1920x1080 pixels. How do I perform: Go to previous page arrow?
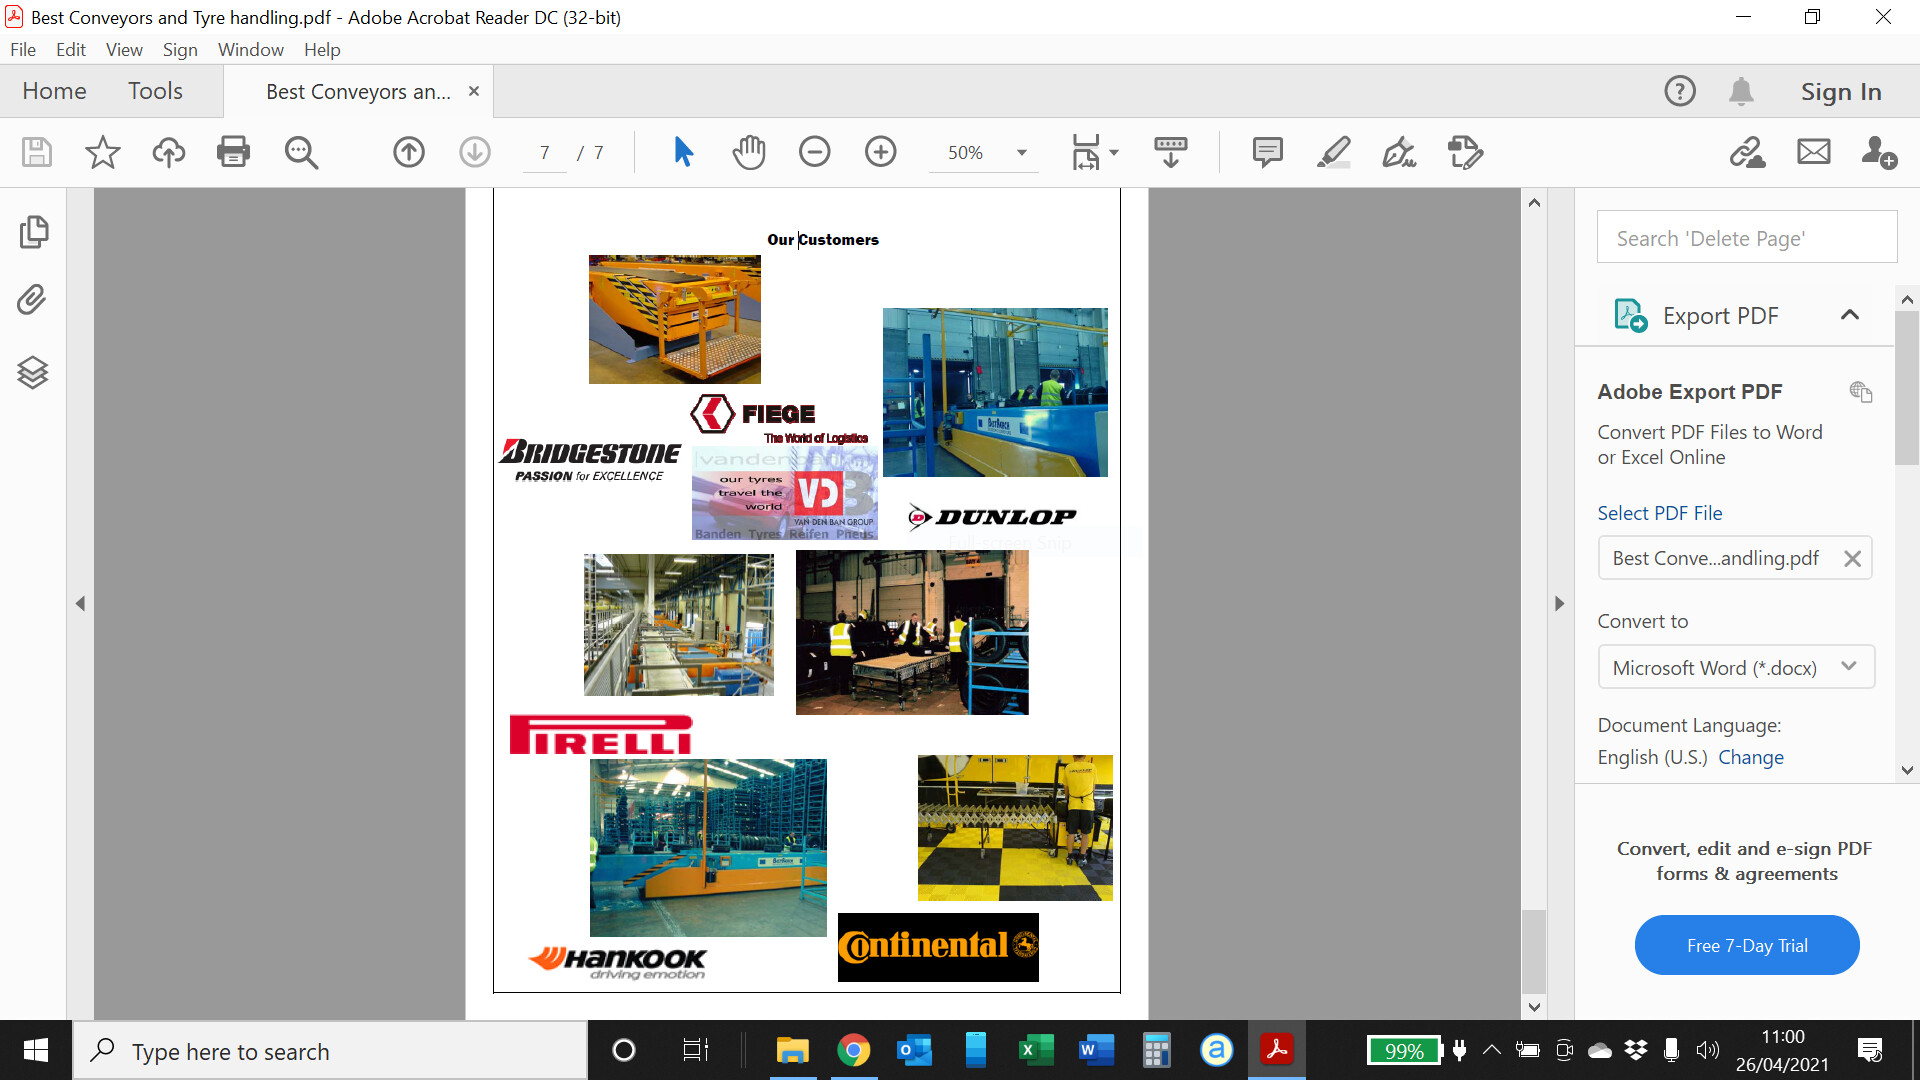tap(409, 152)
